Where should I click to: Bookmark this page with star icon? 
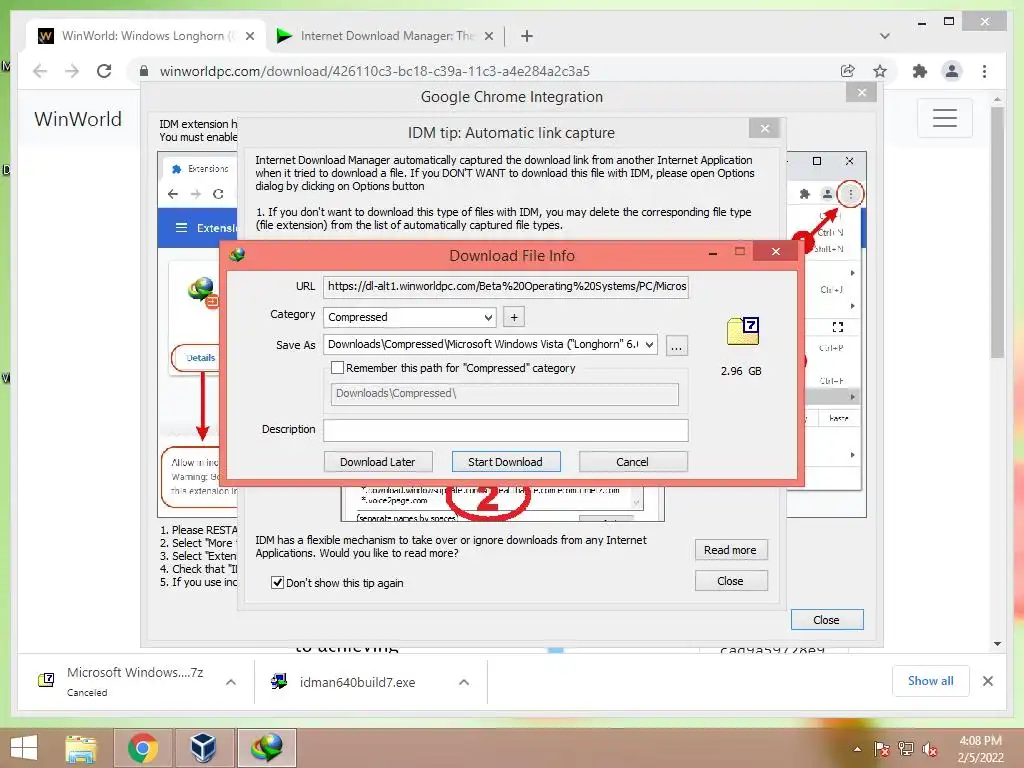[880, 71]
